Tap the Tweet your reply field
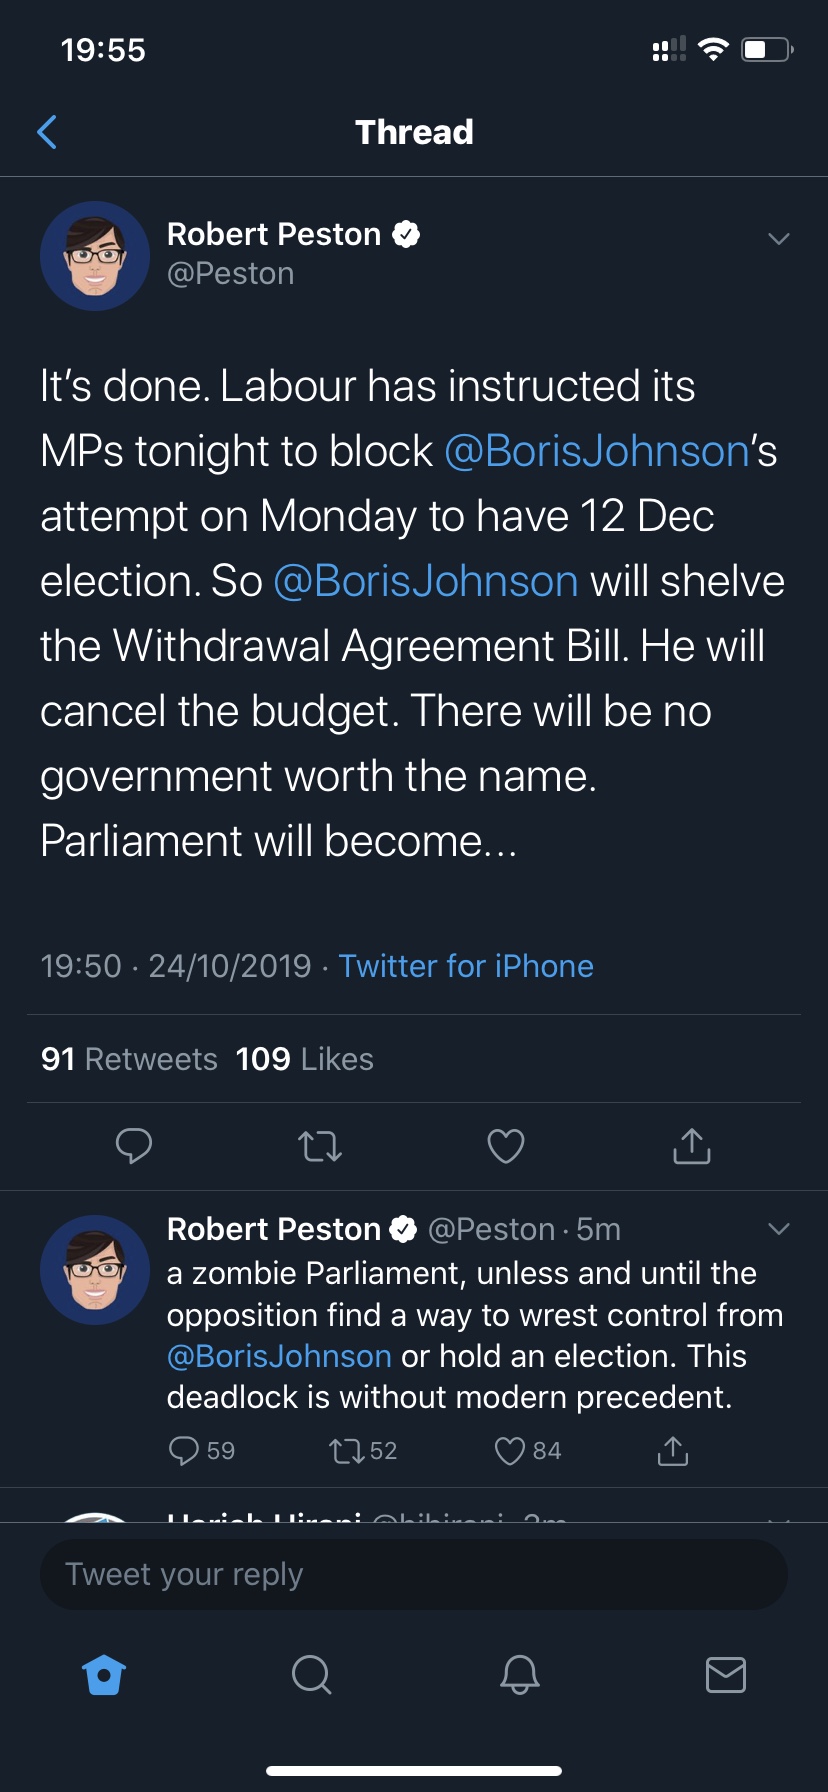The width and height of the screenshot is (828, 1792). (413, 1575)
